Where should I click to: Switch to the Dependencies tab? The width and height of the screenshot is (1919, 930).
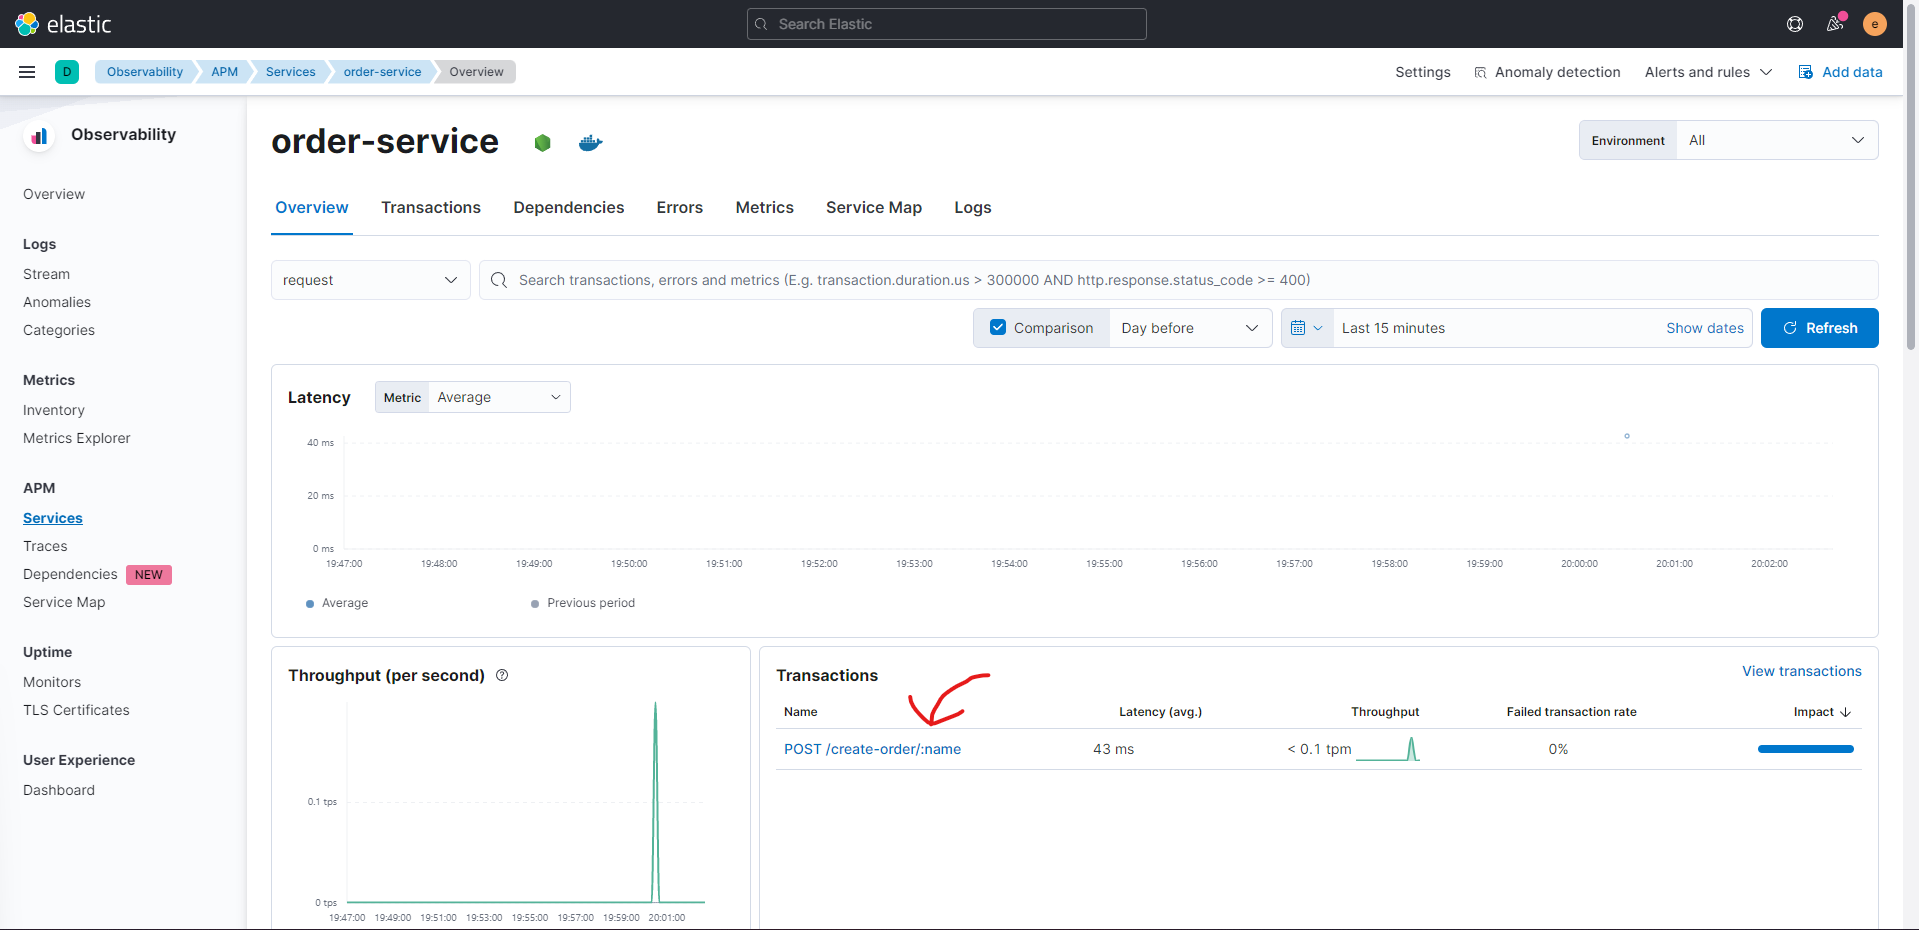click(x=569, y=207)
